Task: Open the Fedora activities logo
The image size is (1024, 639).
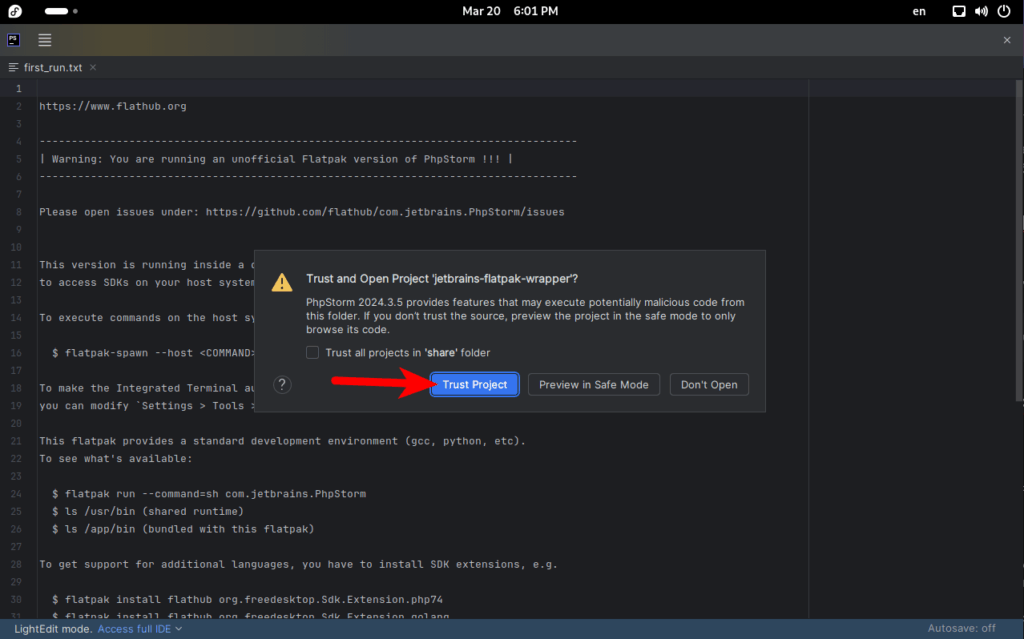Action: 15,11
